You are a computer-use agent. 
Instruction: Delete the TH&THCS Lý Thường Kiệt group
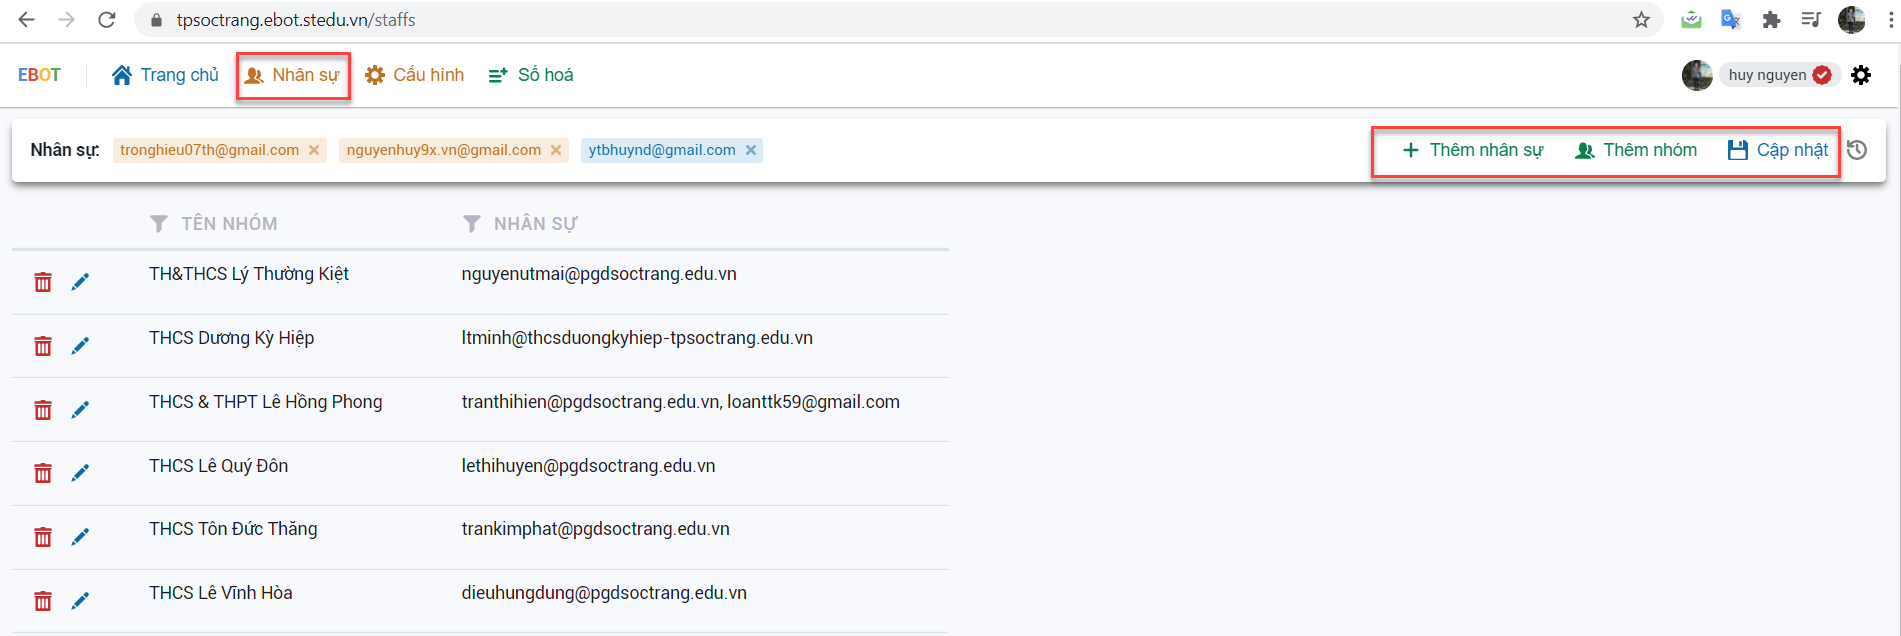43,282
